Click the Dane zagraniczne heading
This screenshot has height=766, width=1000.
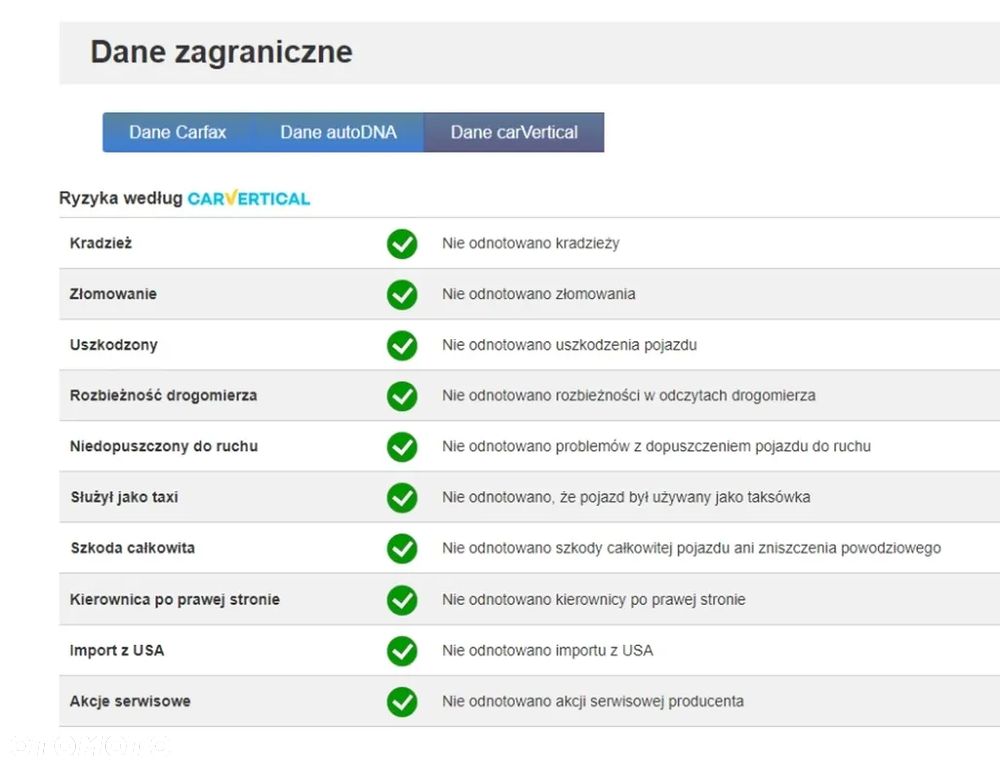click(x=221, y=52)
